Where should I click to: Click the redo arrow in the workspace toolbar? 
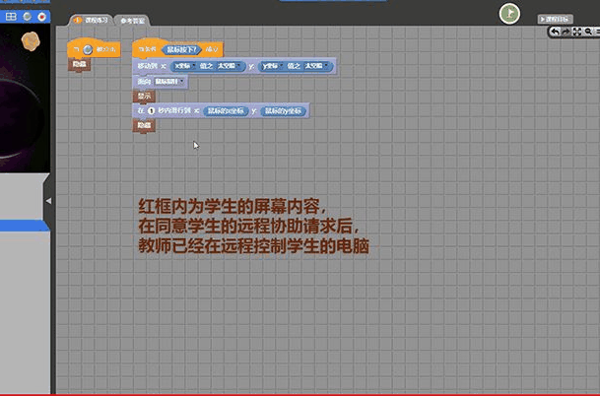click(566, 32)
